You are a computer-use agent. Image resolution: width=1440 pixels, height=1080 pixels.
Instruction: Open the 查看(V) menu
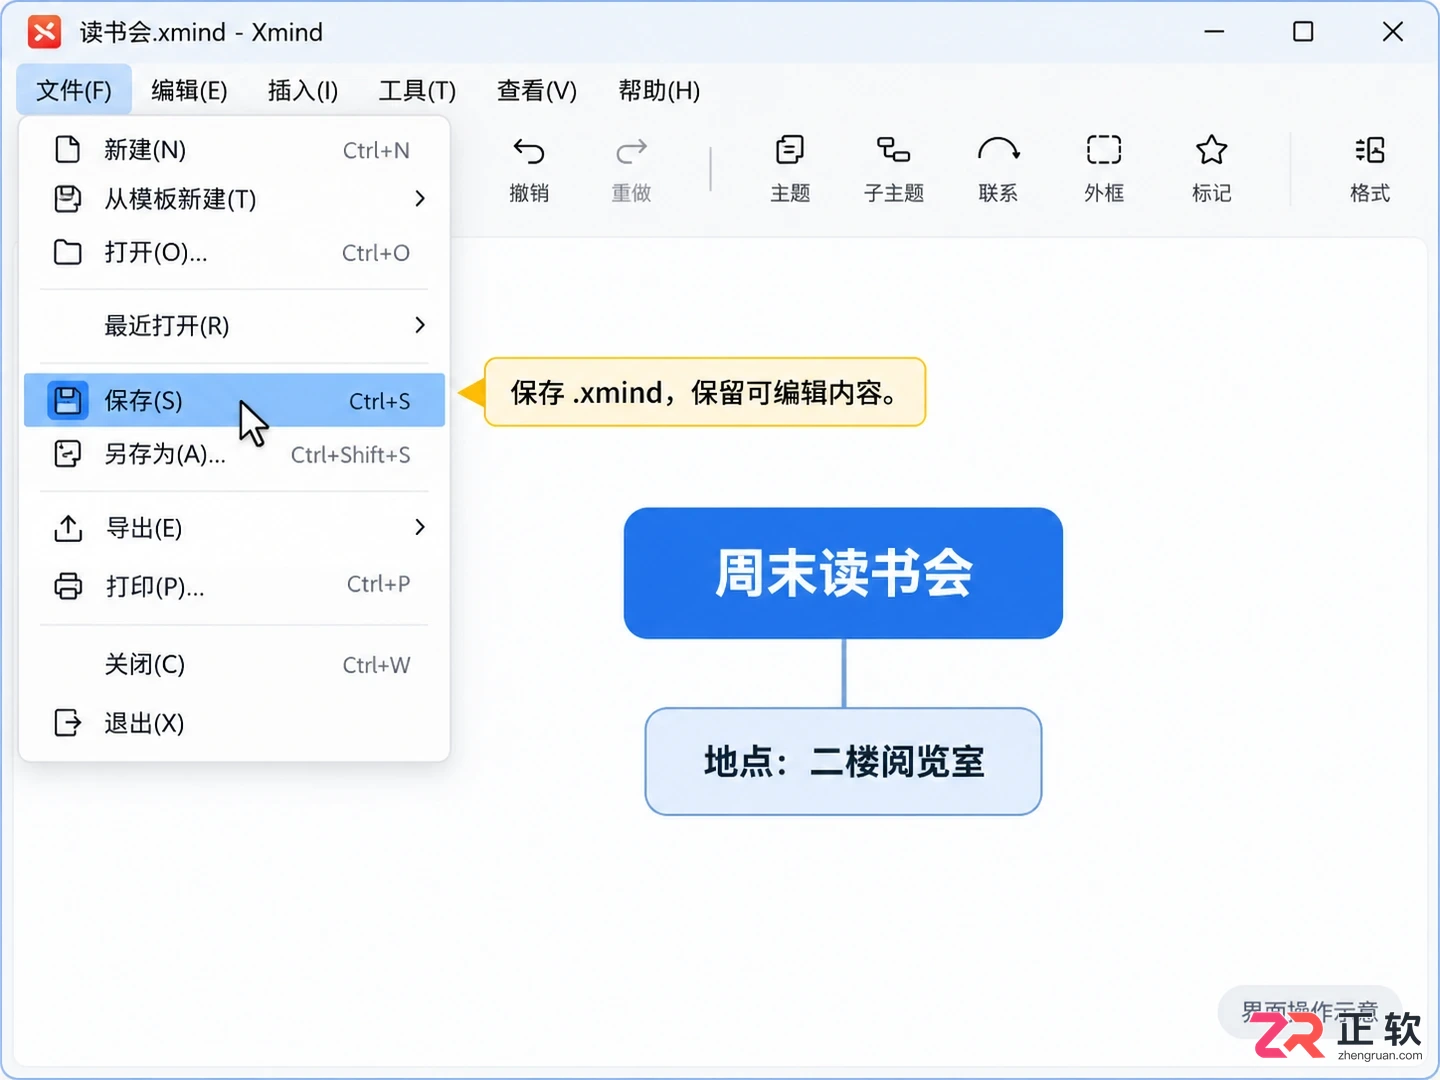[x=537, y=90]
